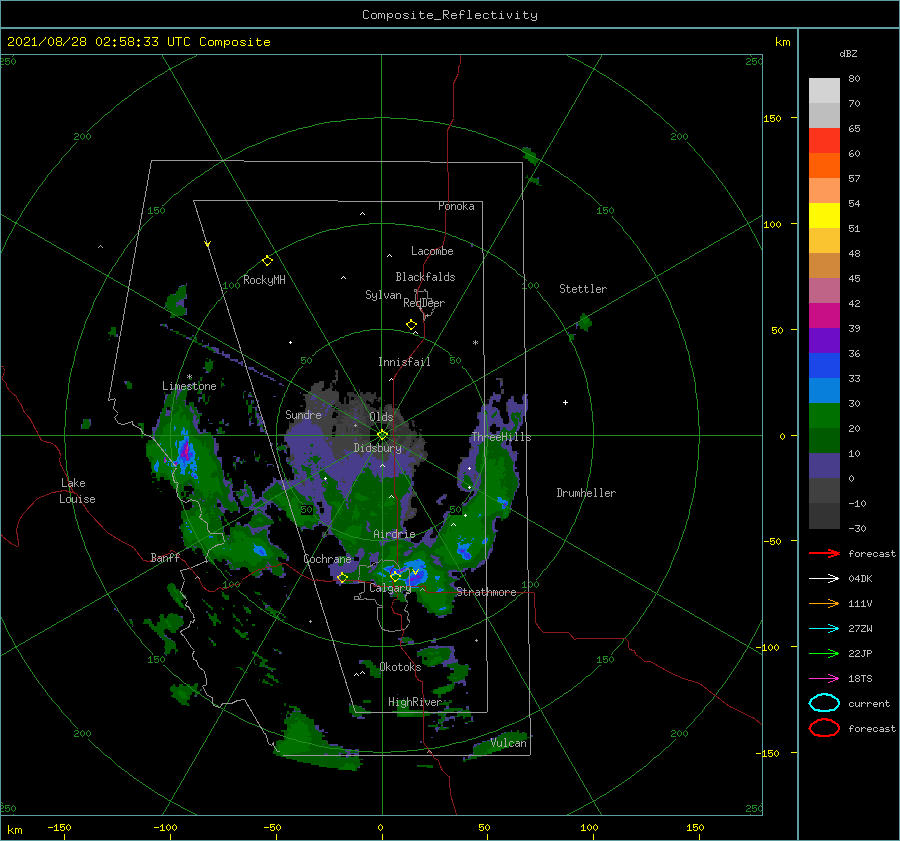Click the 51 dBZ yellow color swatch

(x=824, y=215)
